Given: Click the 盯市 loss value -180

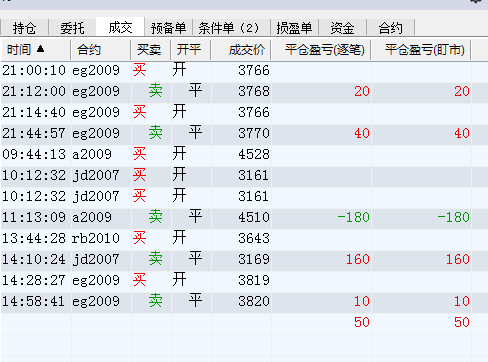Looking at the screenshot, I should (453, 217).
